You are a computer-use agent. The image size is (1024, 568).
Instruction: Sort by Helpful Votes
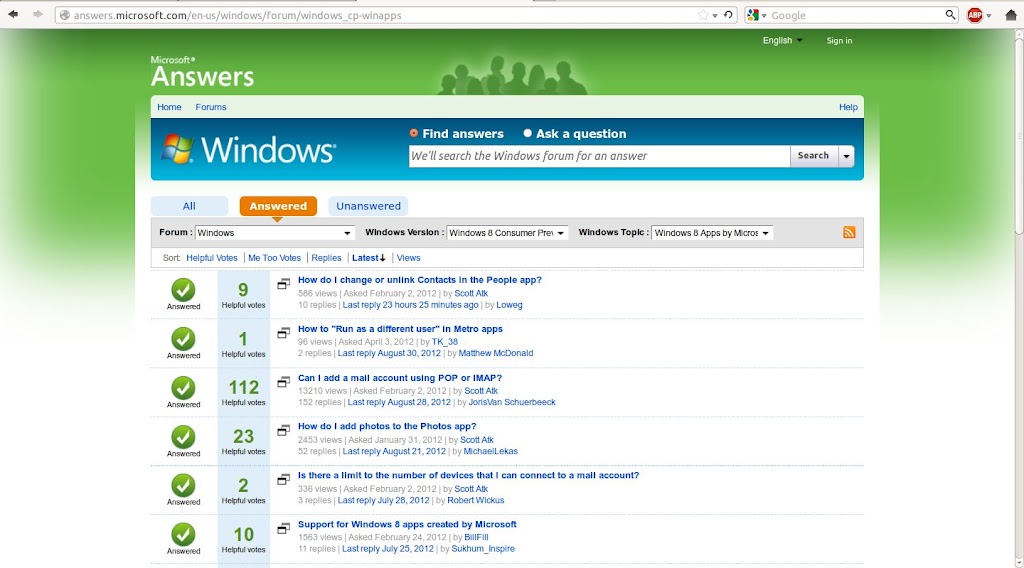pyautogui.click(x=212, y=258)
